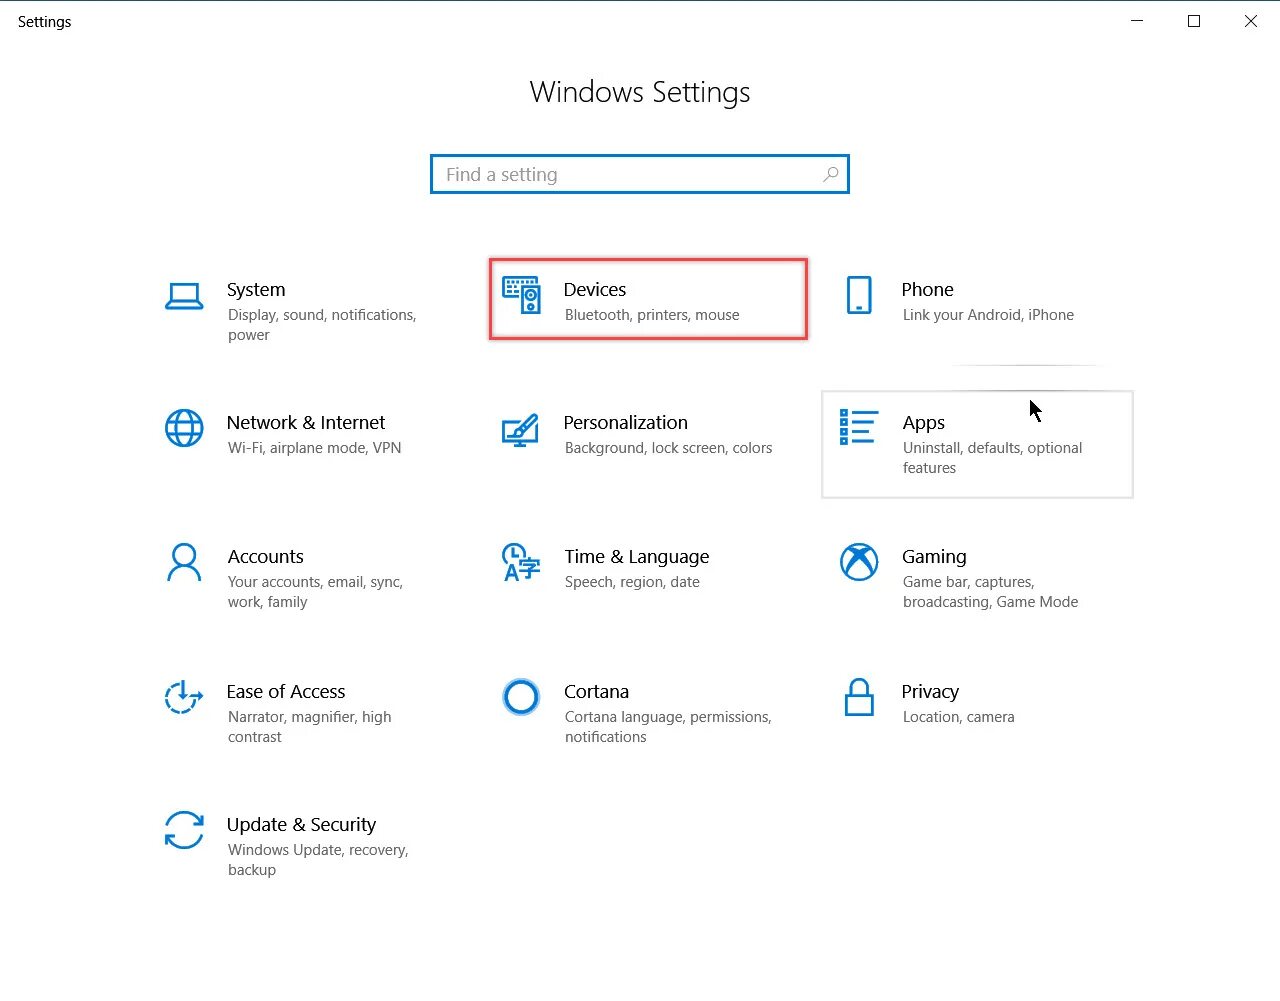1280x1001 pixels.
Task: Click 'Cortana language, permissions, notifications' description
Action: 668,727
